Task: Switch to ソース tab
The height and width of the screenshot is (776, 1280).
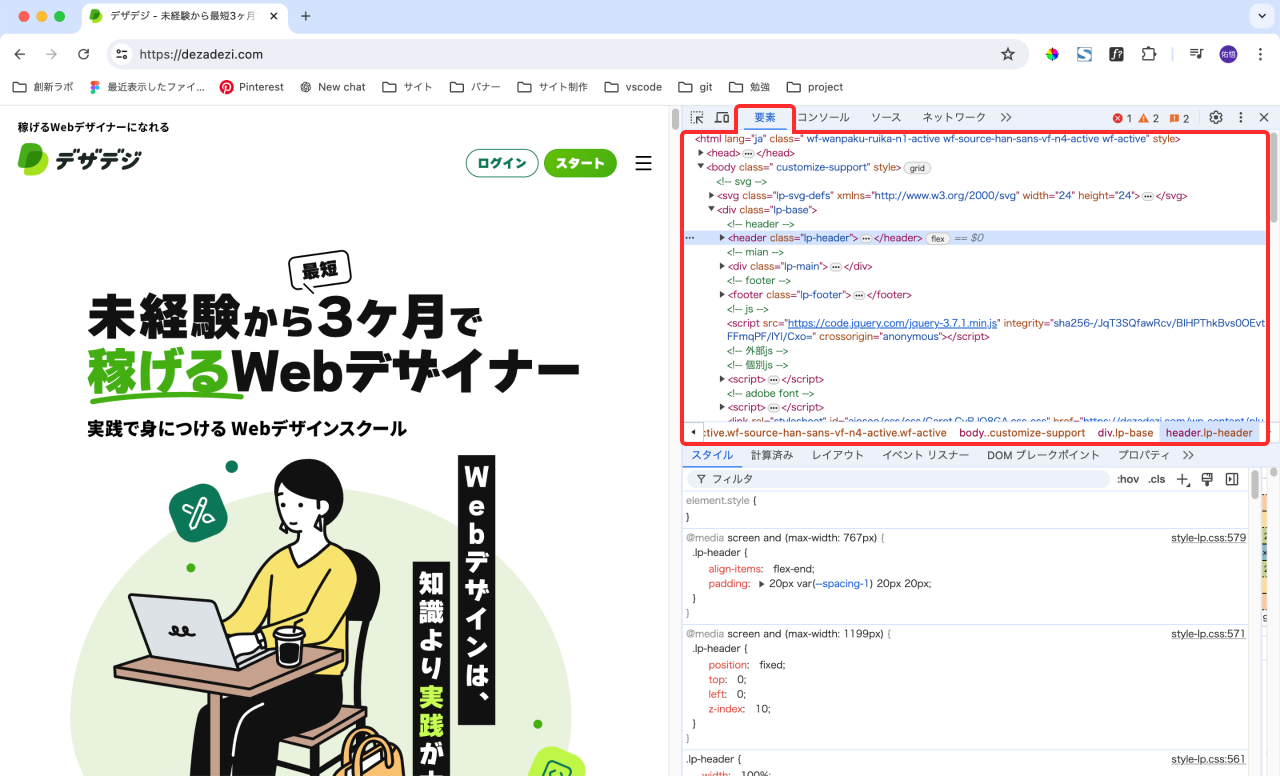Action: (x=886, y=118)
